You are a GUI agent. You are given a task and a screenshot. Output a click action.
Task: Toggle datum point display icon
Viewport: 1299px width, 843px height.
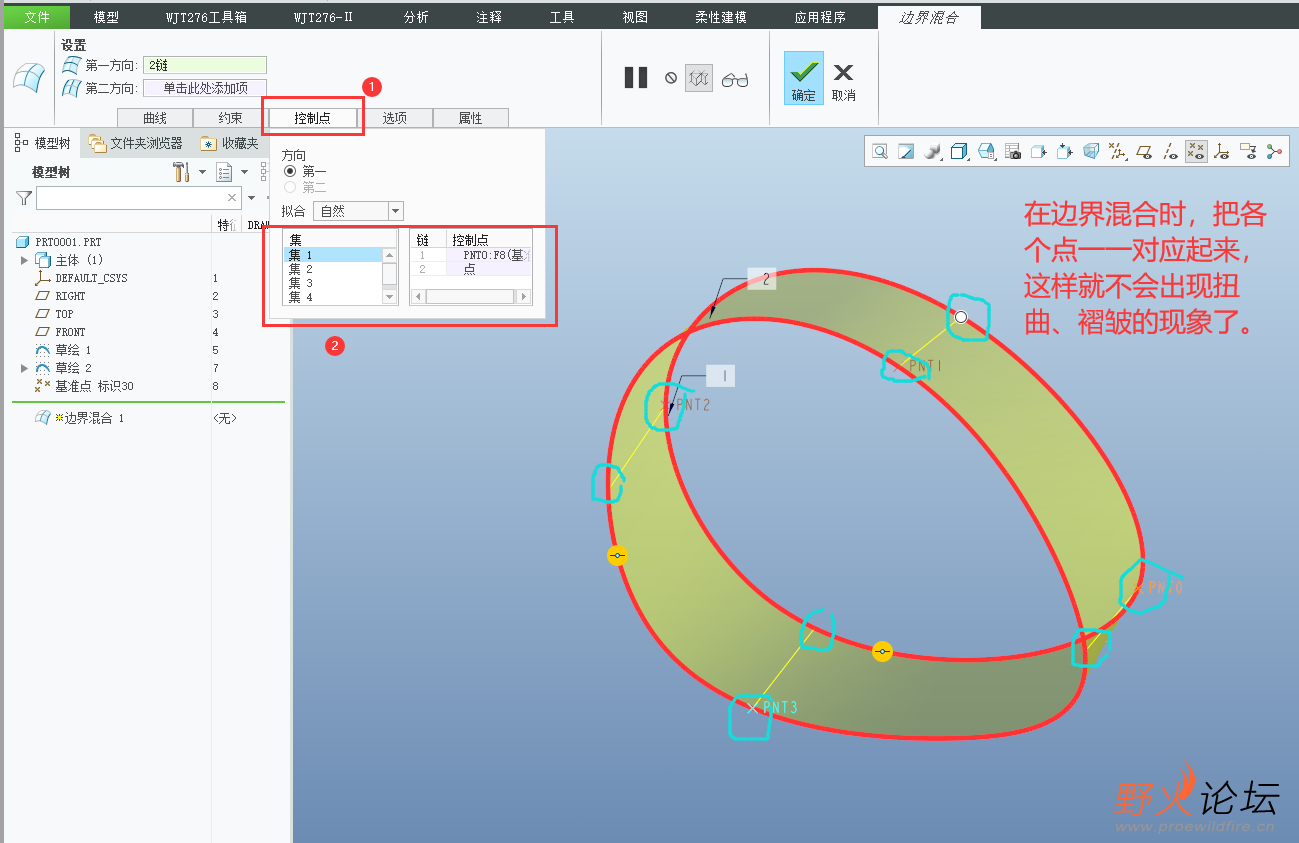click(1195, 151)
